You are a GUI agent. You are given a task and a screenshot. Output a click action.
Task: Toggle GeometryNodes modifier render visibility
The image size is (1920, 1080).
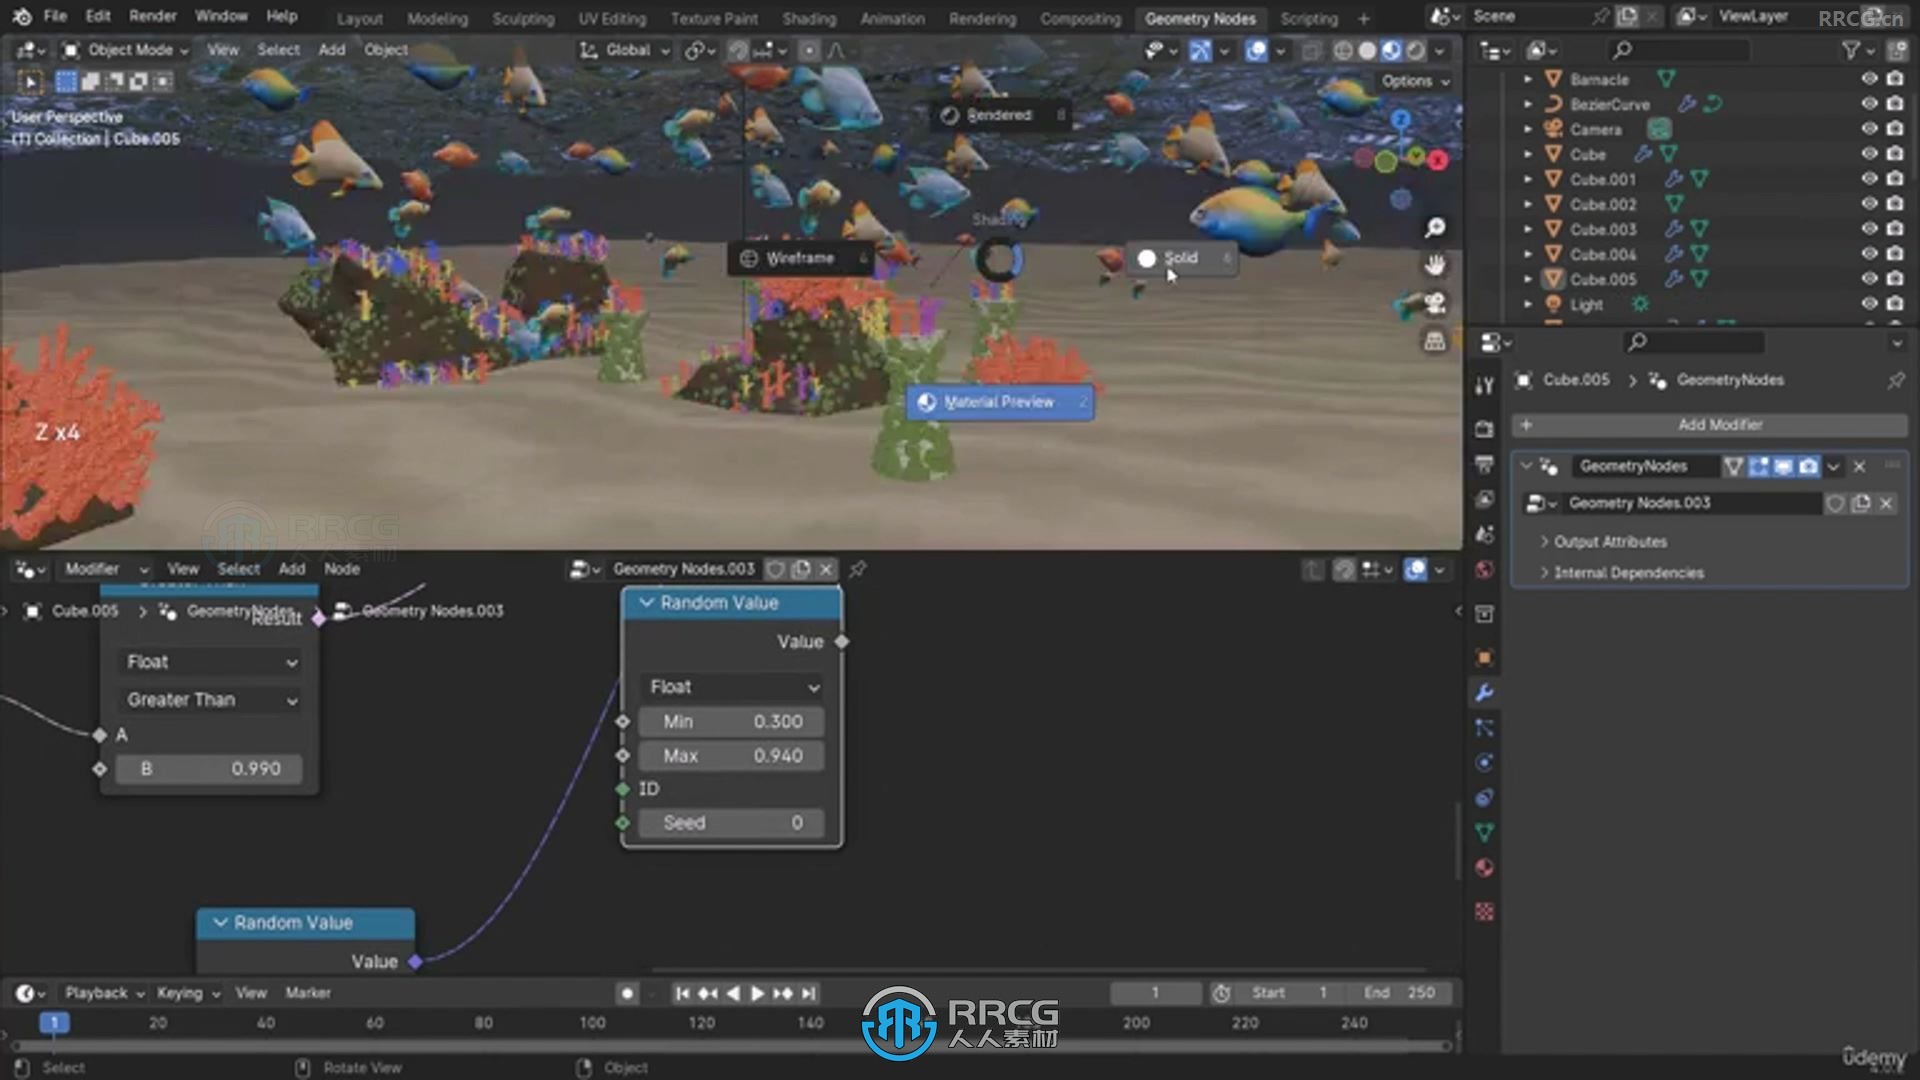tap(1808, 466)
